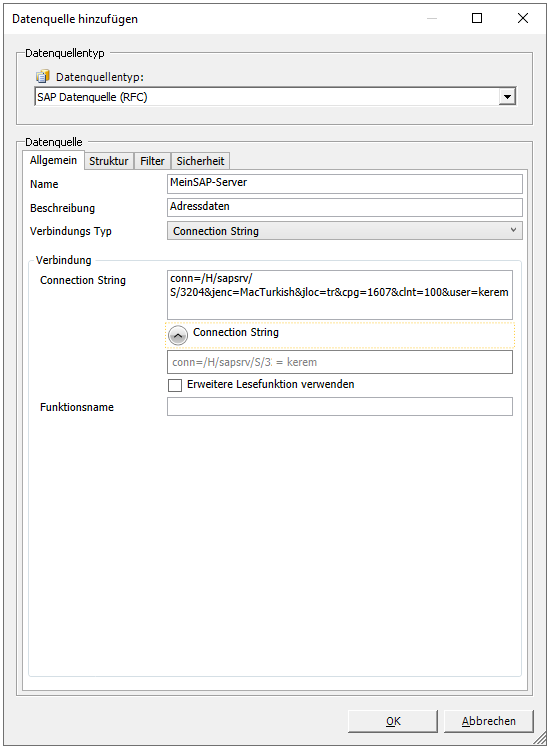Click the Funktionsname label
Viewport: 551px width, 750px height.
point(77,407)
